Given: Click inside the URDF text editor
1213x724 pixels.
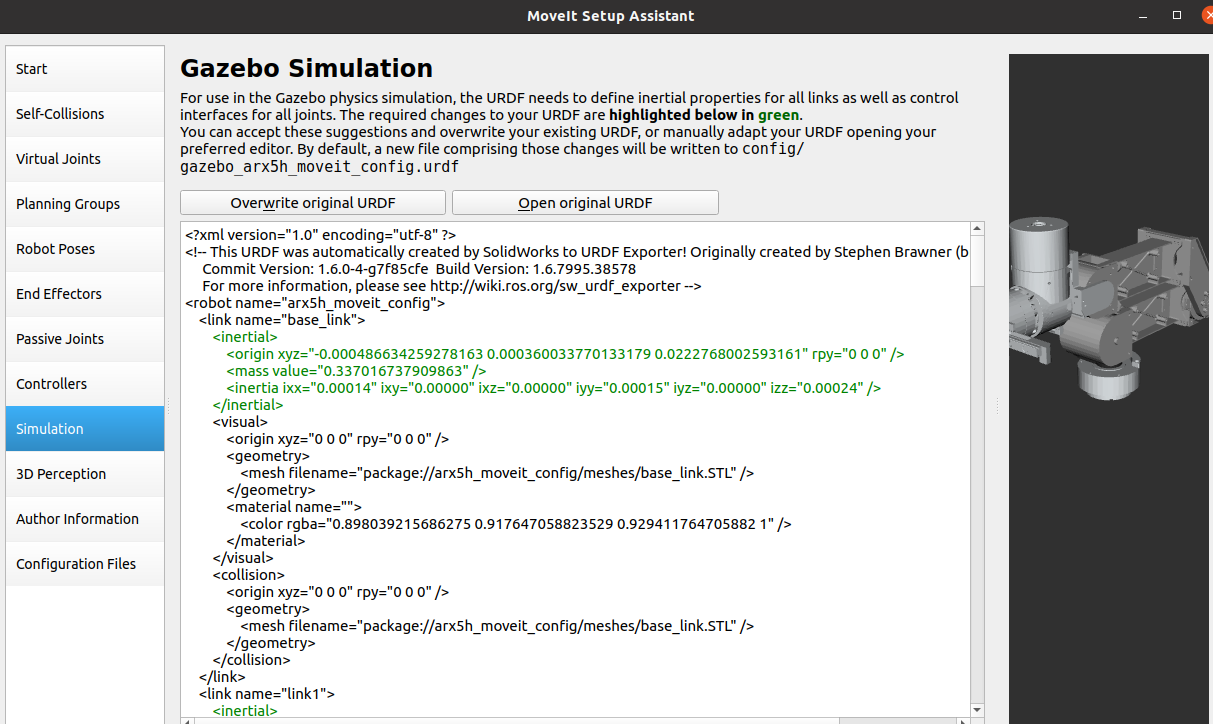Looking at the screenshot, I should click(x=576, y=470).
